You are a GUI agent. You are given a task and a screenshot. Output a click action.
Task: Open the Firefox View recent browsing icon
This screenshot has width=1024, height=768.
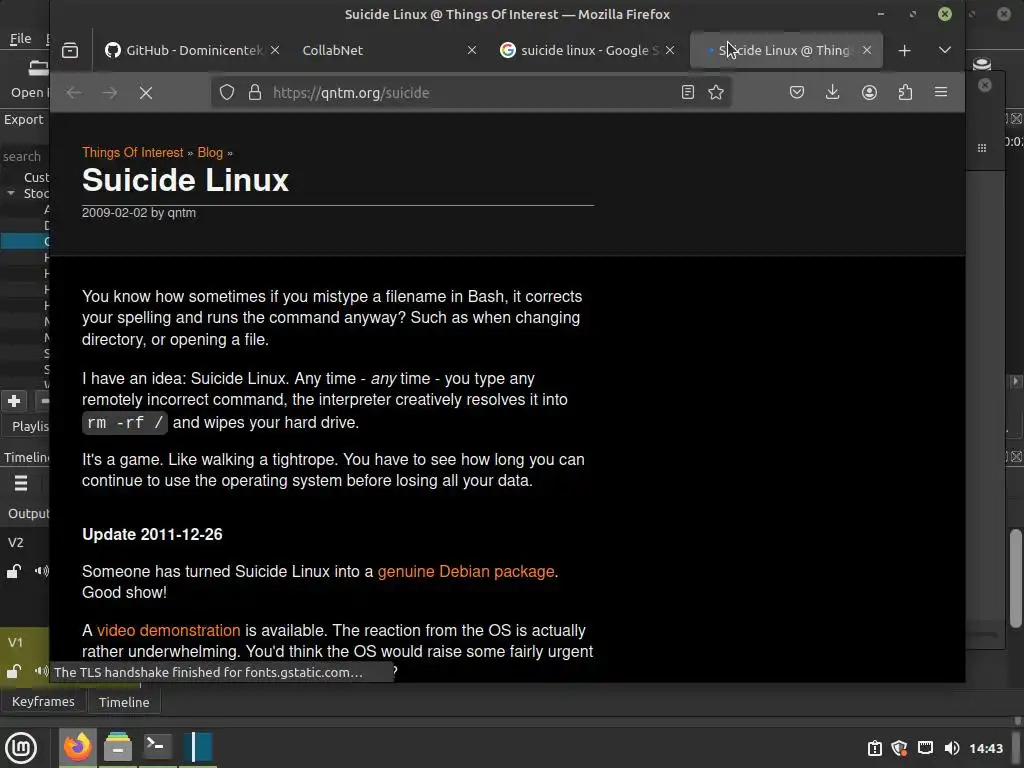point(70,50)
